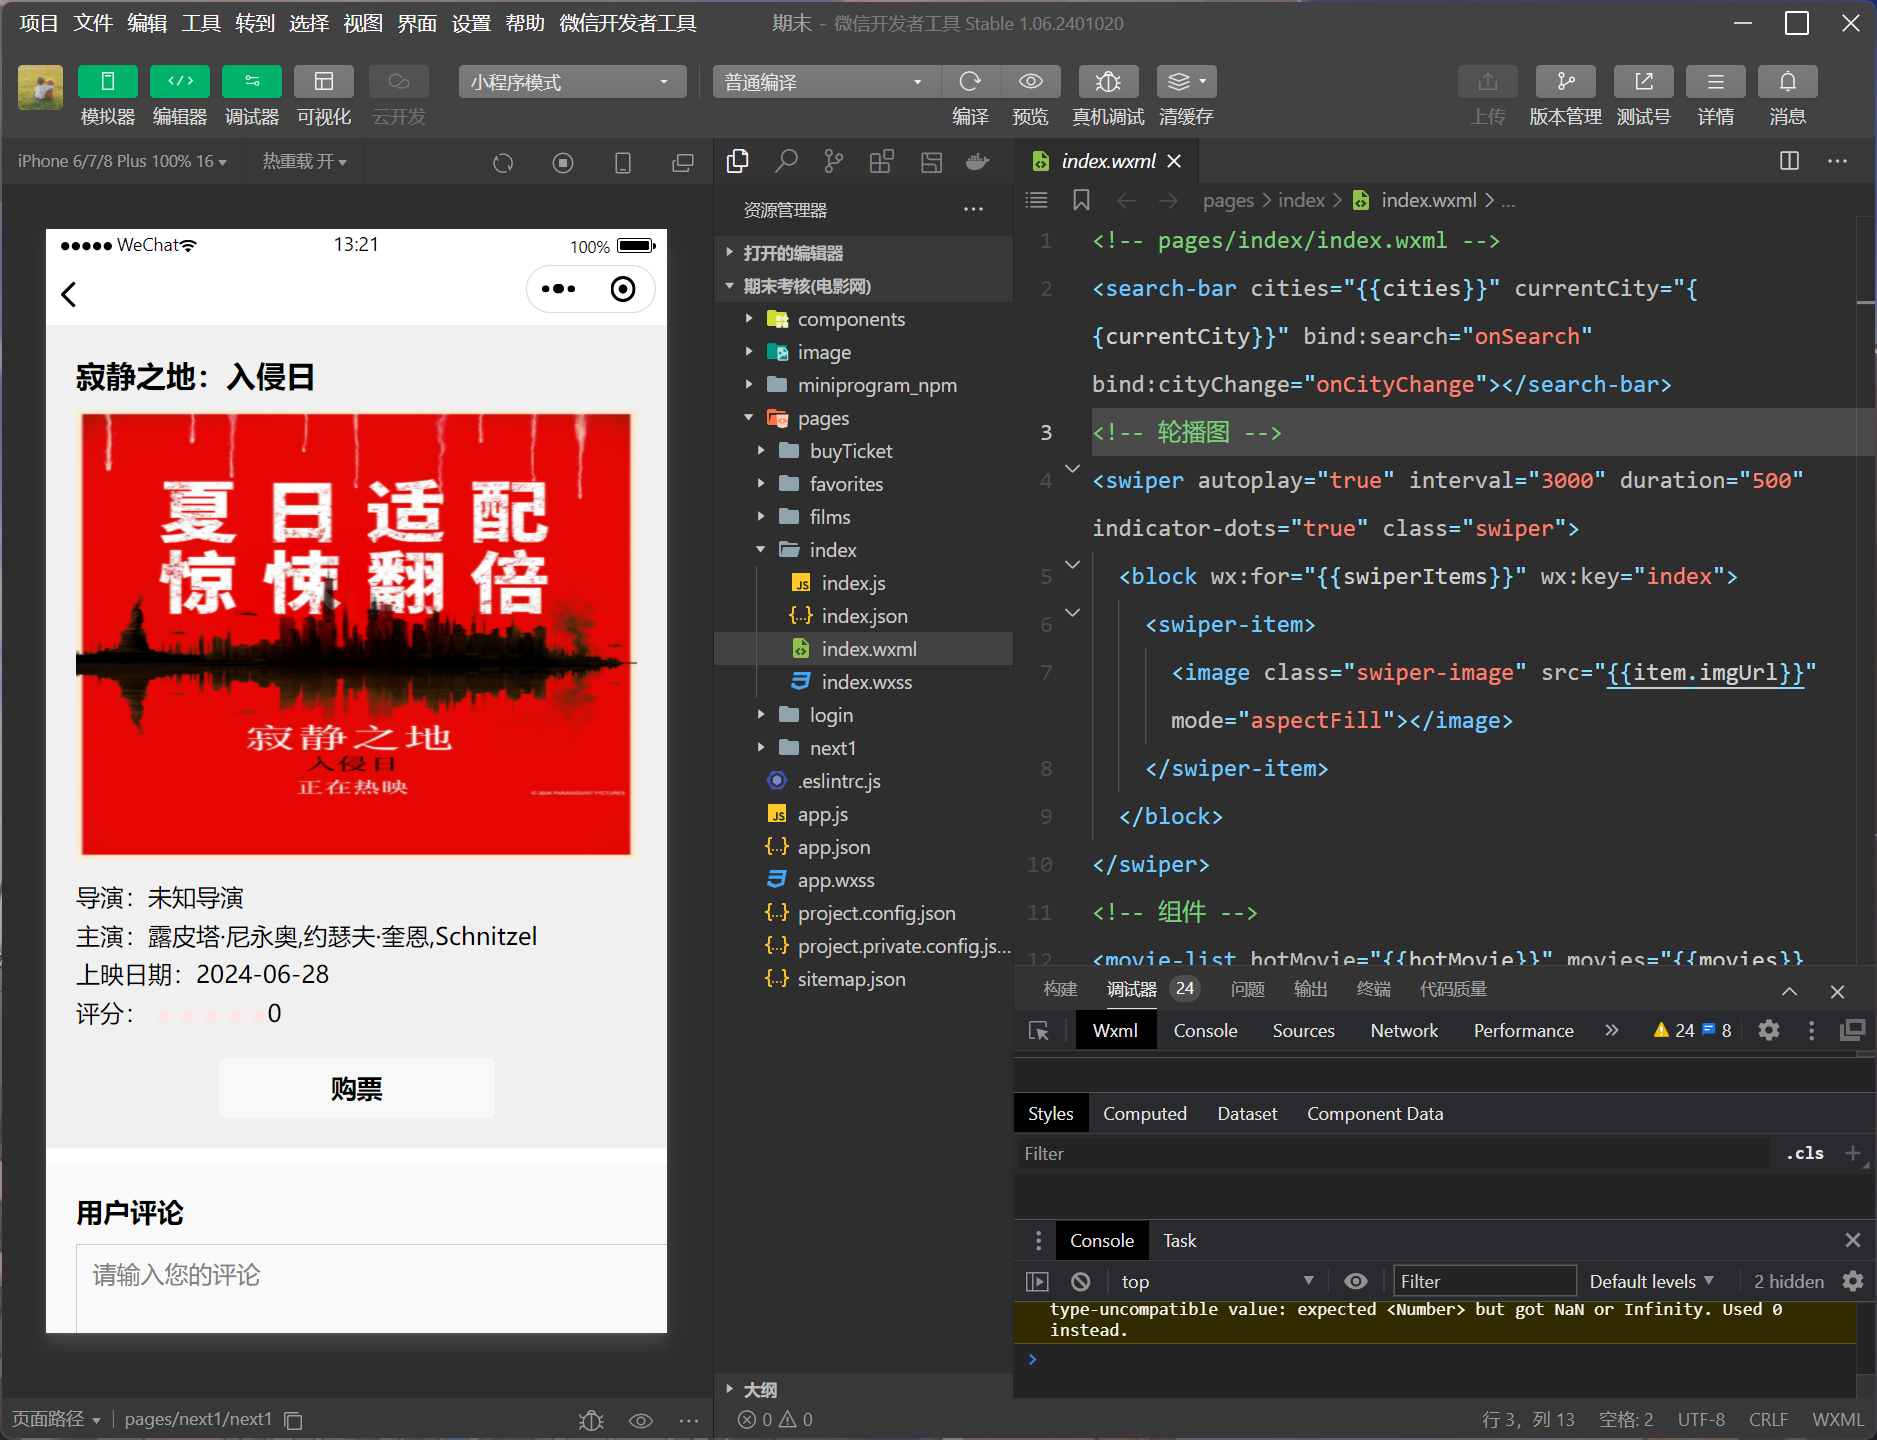Toggle the console sidebar panel icon

pos(1038,1281)
